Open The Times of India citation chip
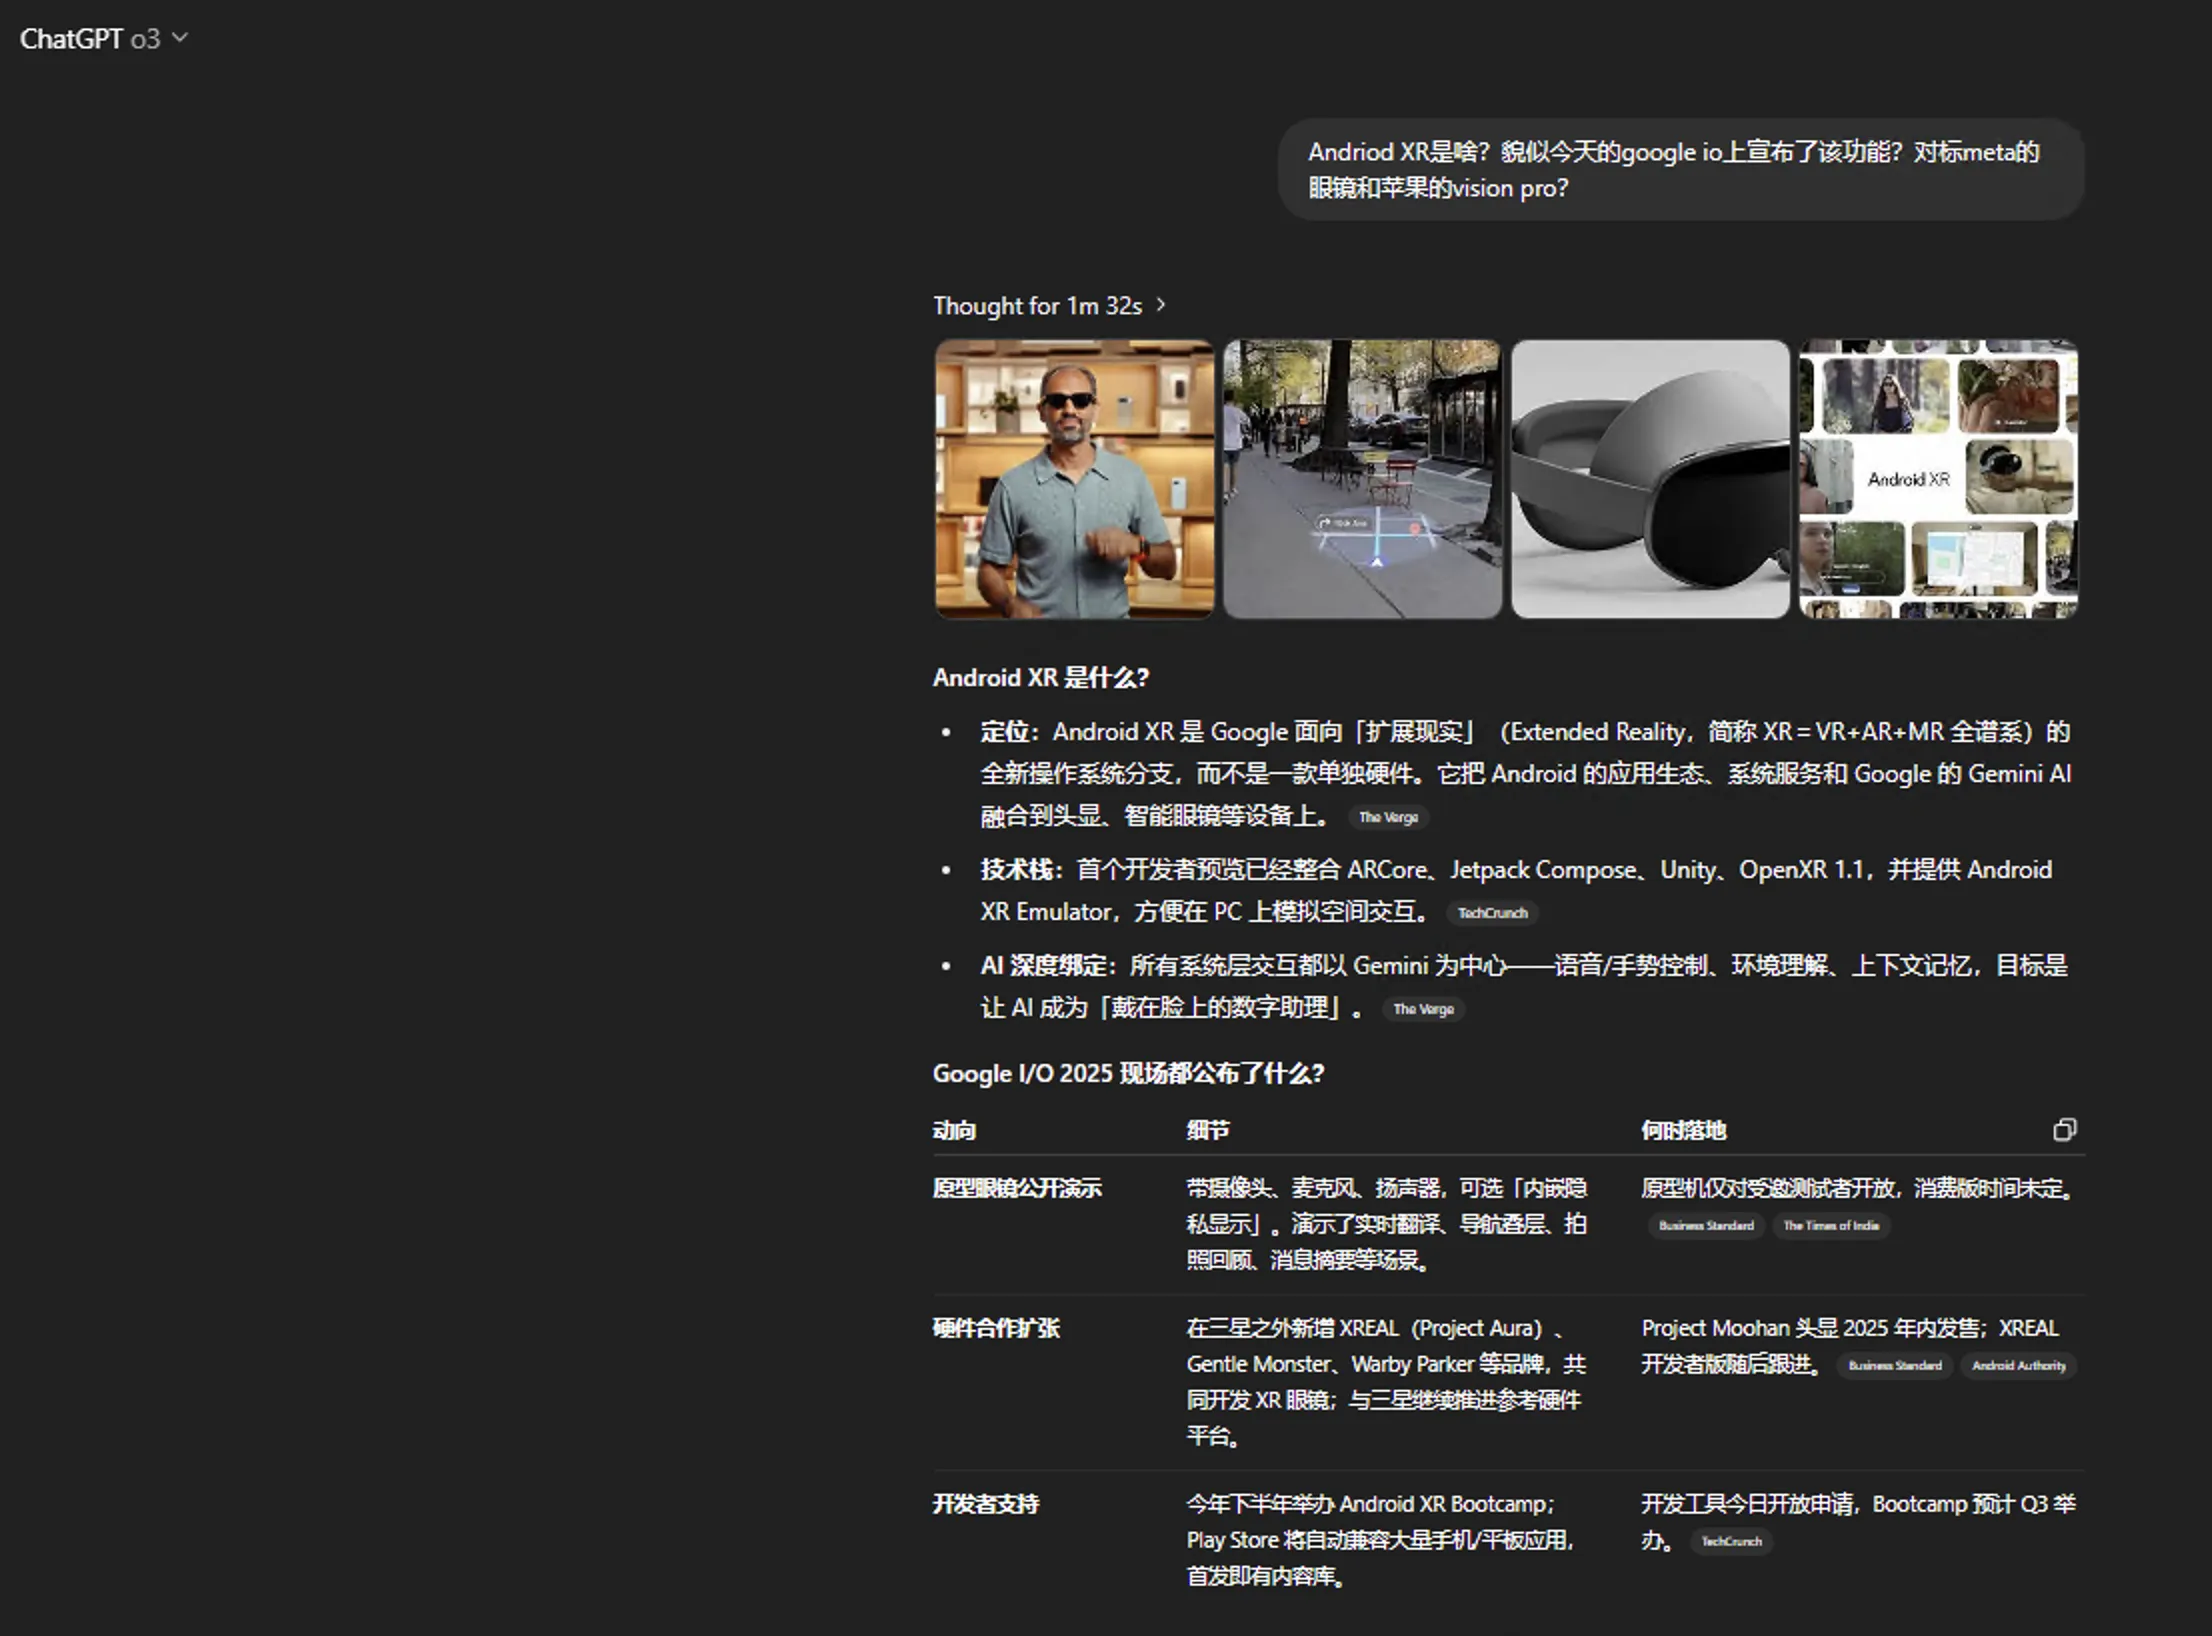 [x=1831, y=1225]
